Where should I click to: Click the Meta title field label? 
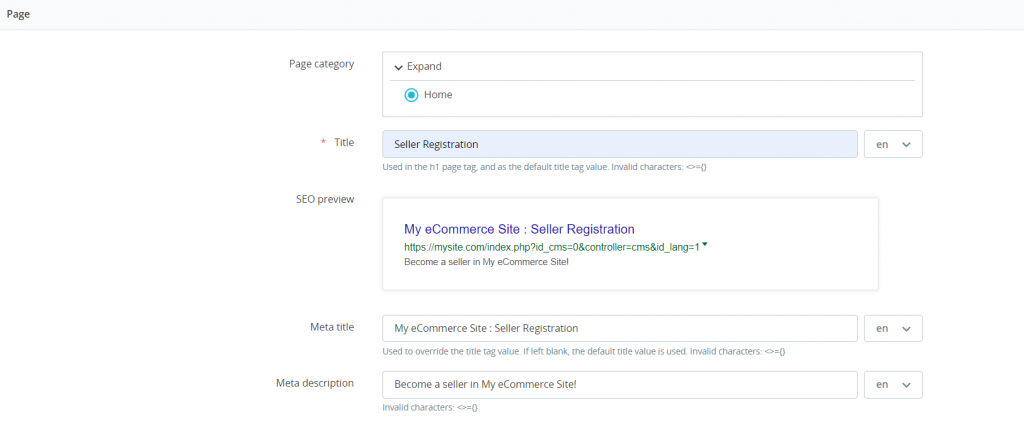coord(331,327)
